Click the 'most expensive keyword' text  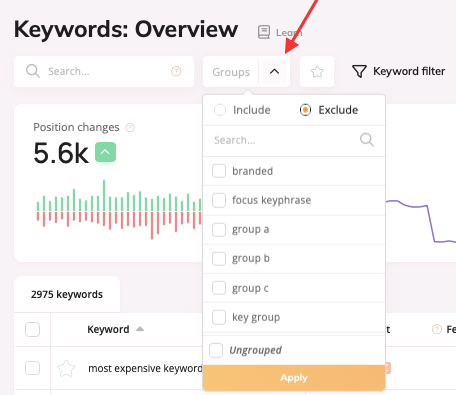coord(145,368)
